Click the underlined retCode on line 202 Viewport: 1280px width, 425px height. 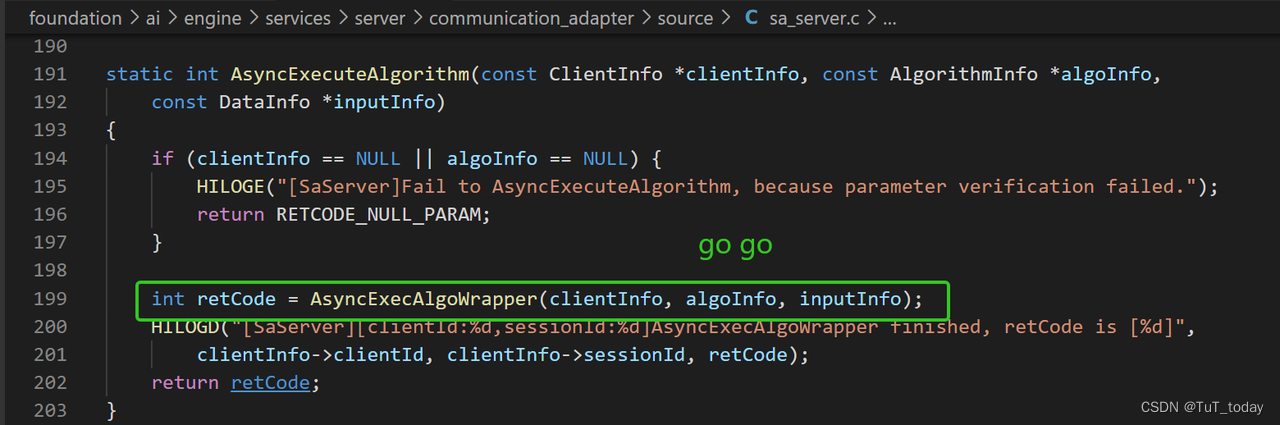(270, 382)
